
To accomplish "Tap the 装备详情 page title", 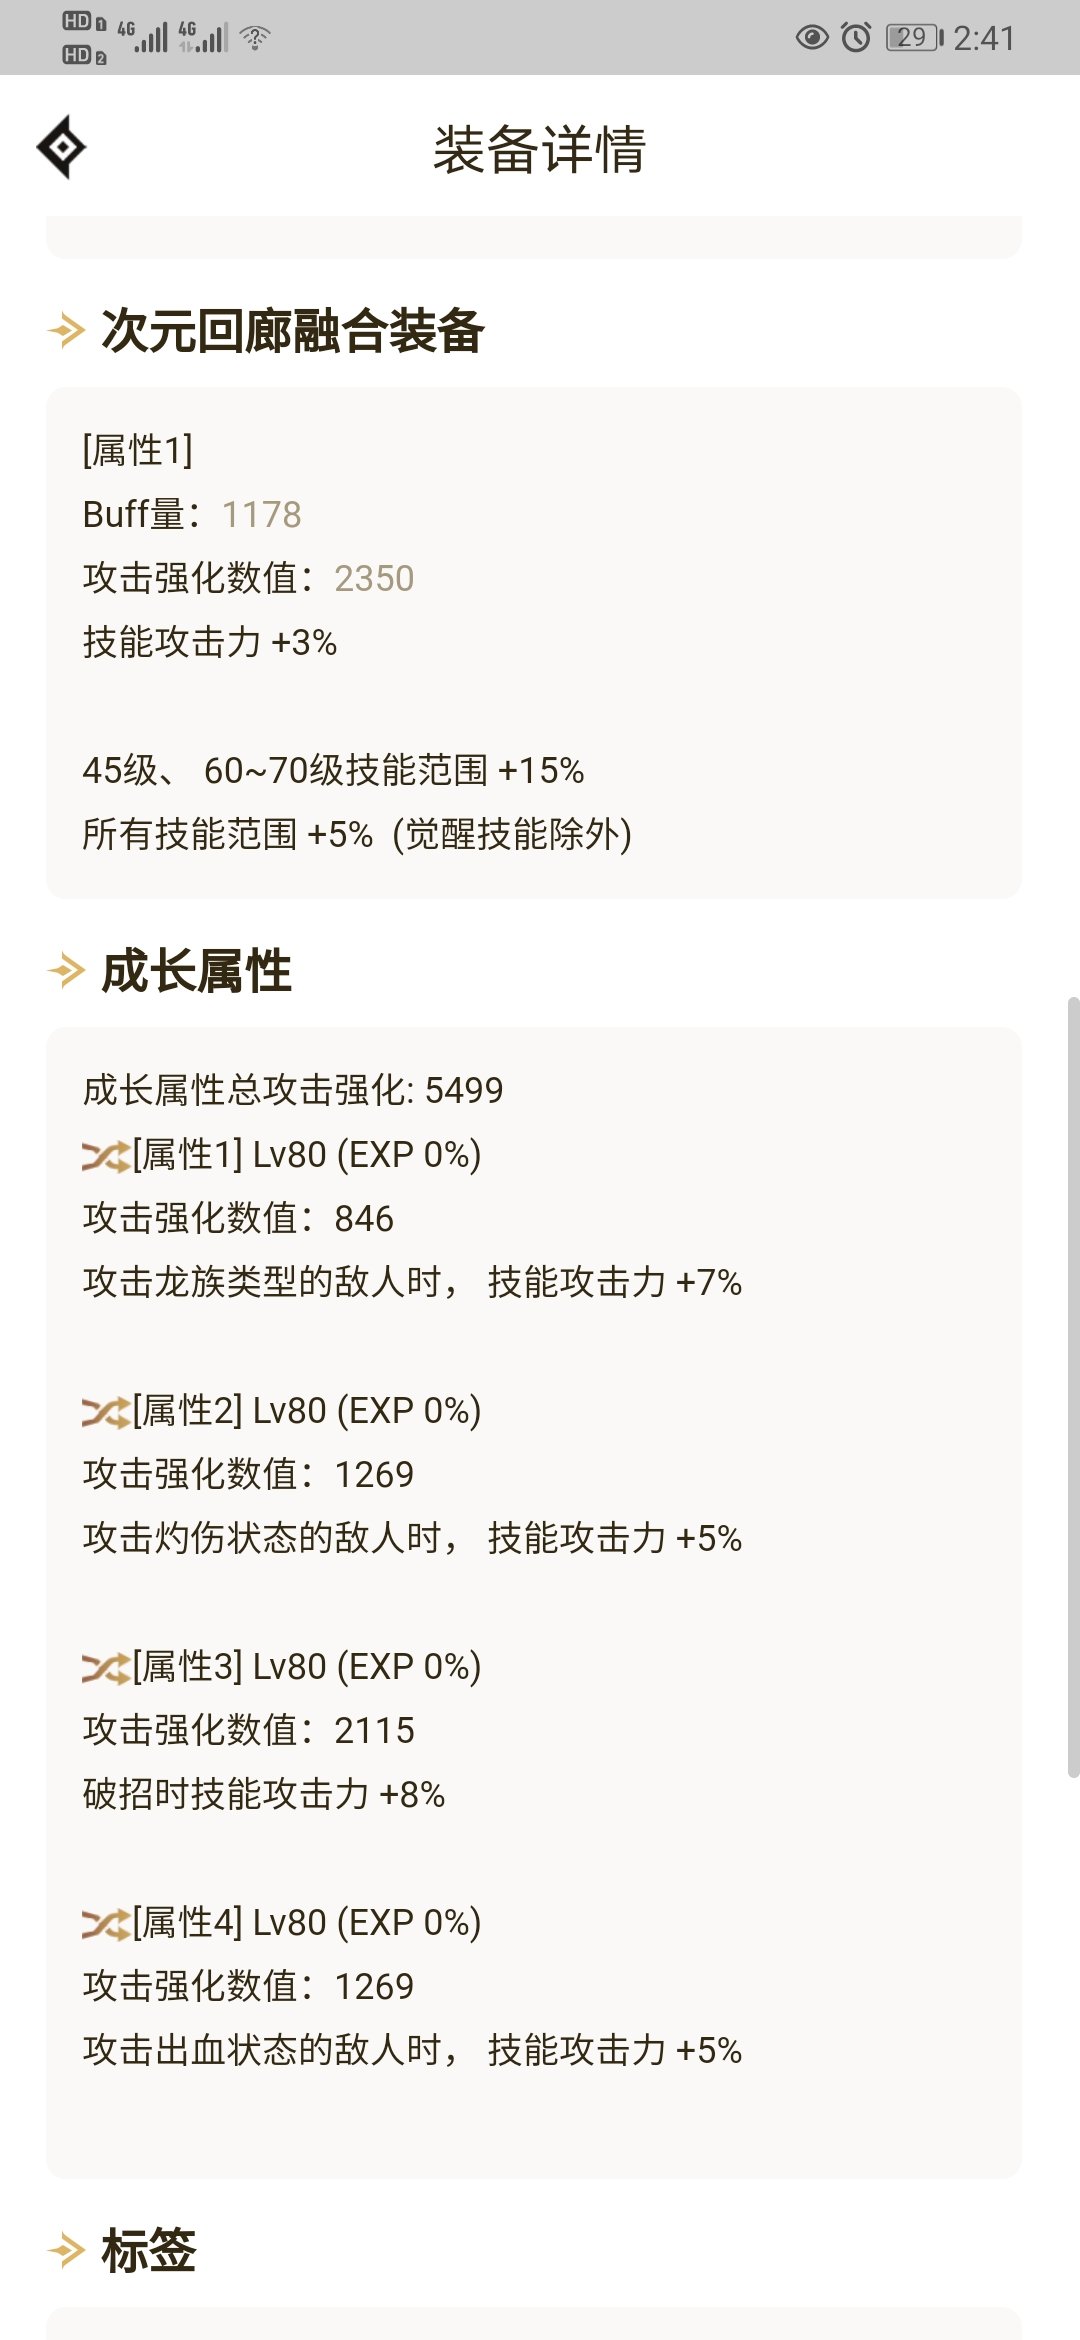I will (x=540, y=150).
